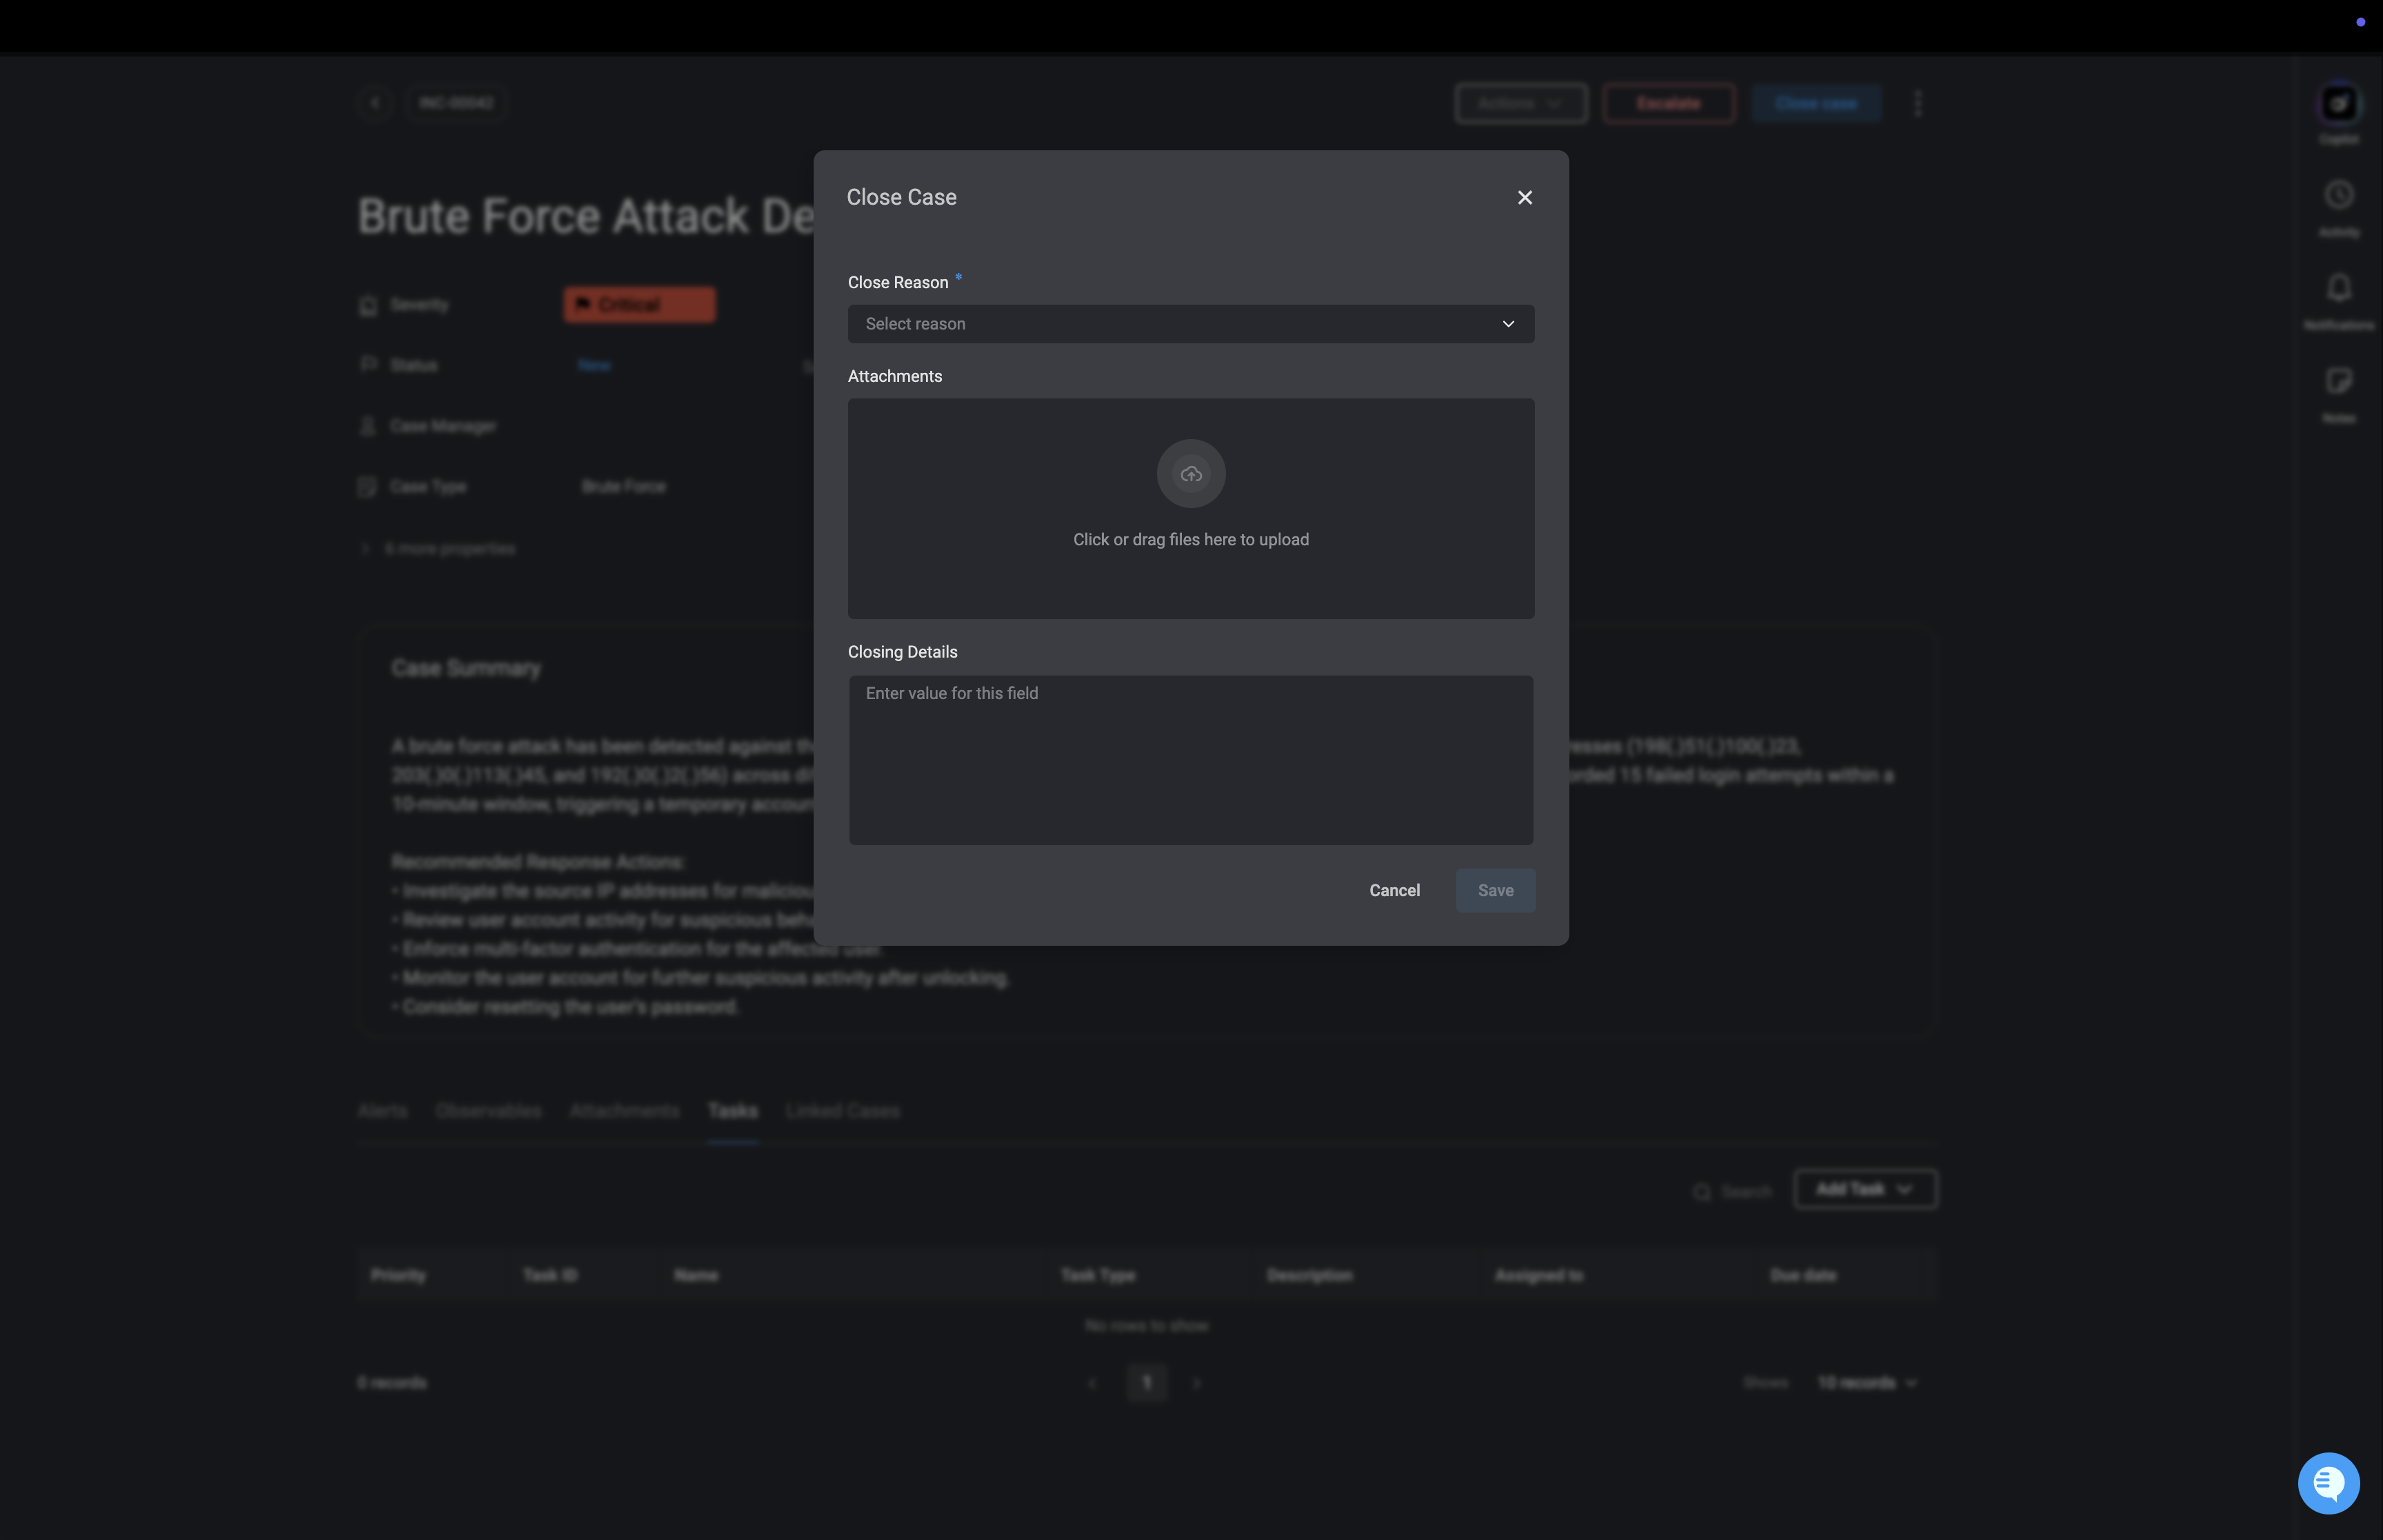Viewport: 2383px width, 1540px height.
Task: Open the Copilot sidebar icon
Action: 2338,104
